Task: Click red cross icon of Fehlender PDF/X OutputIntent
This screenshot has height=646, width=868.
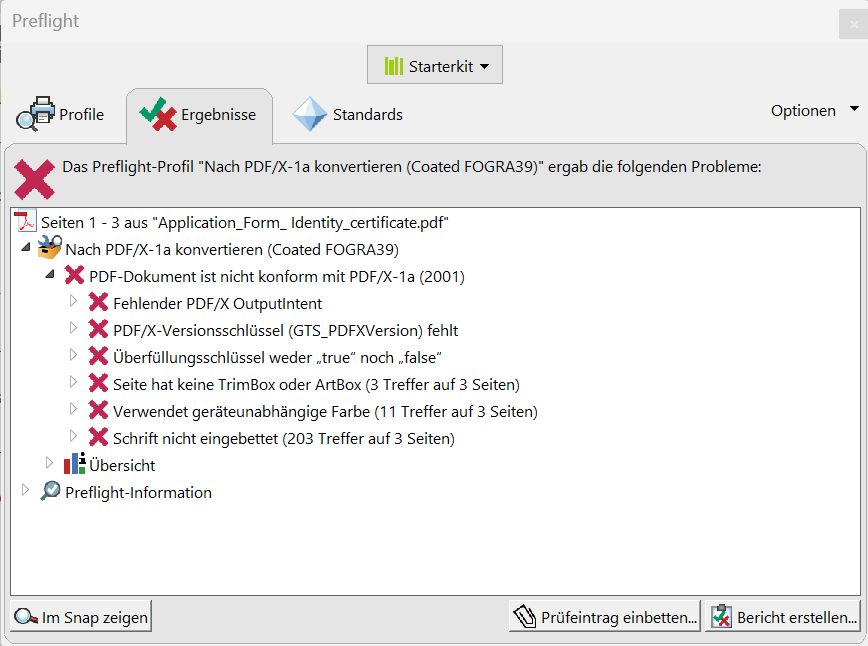Action: (98, 302)
